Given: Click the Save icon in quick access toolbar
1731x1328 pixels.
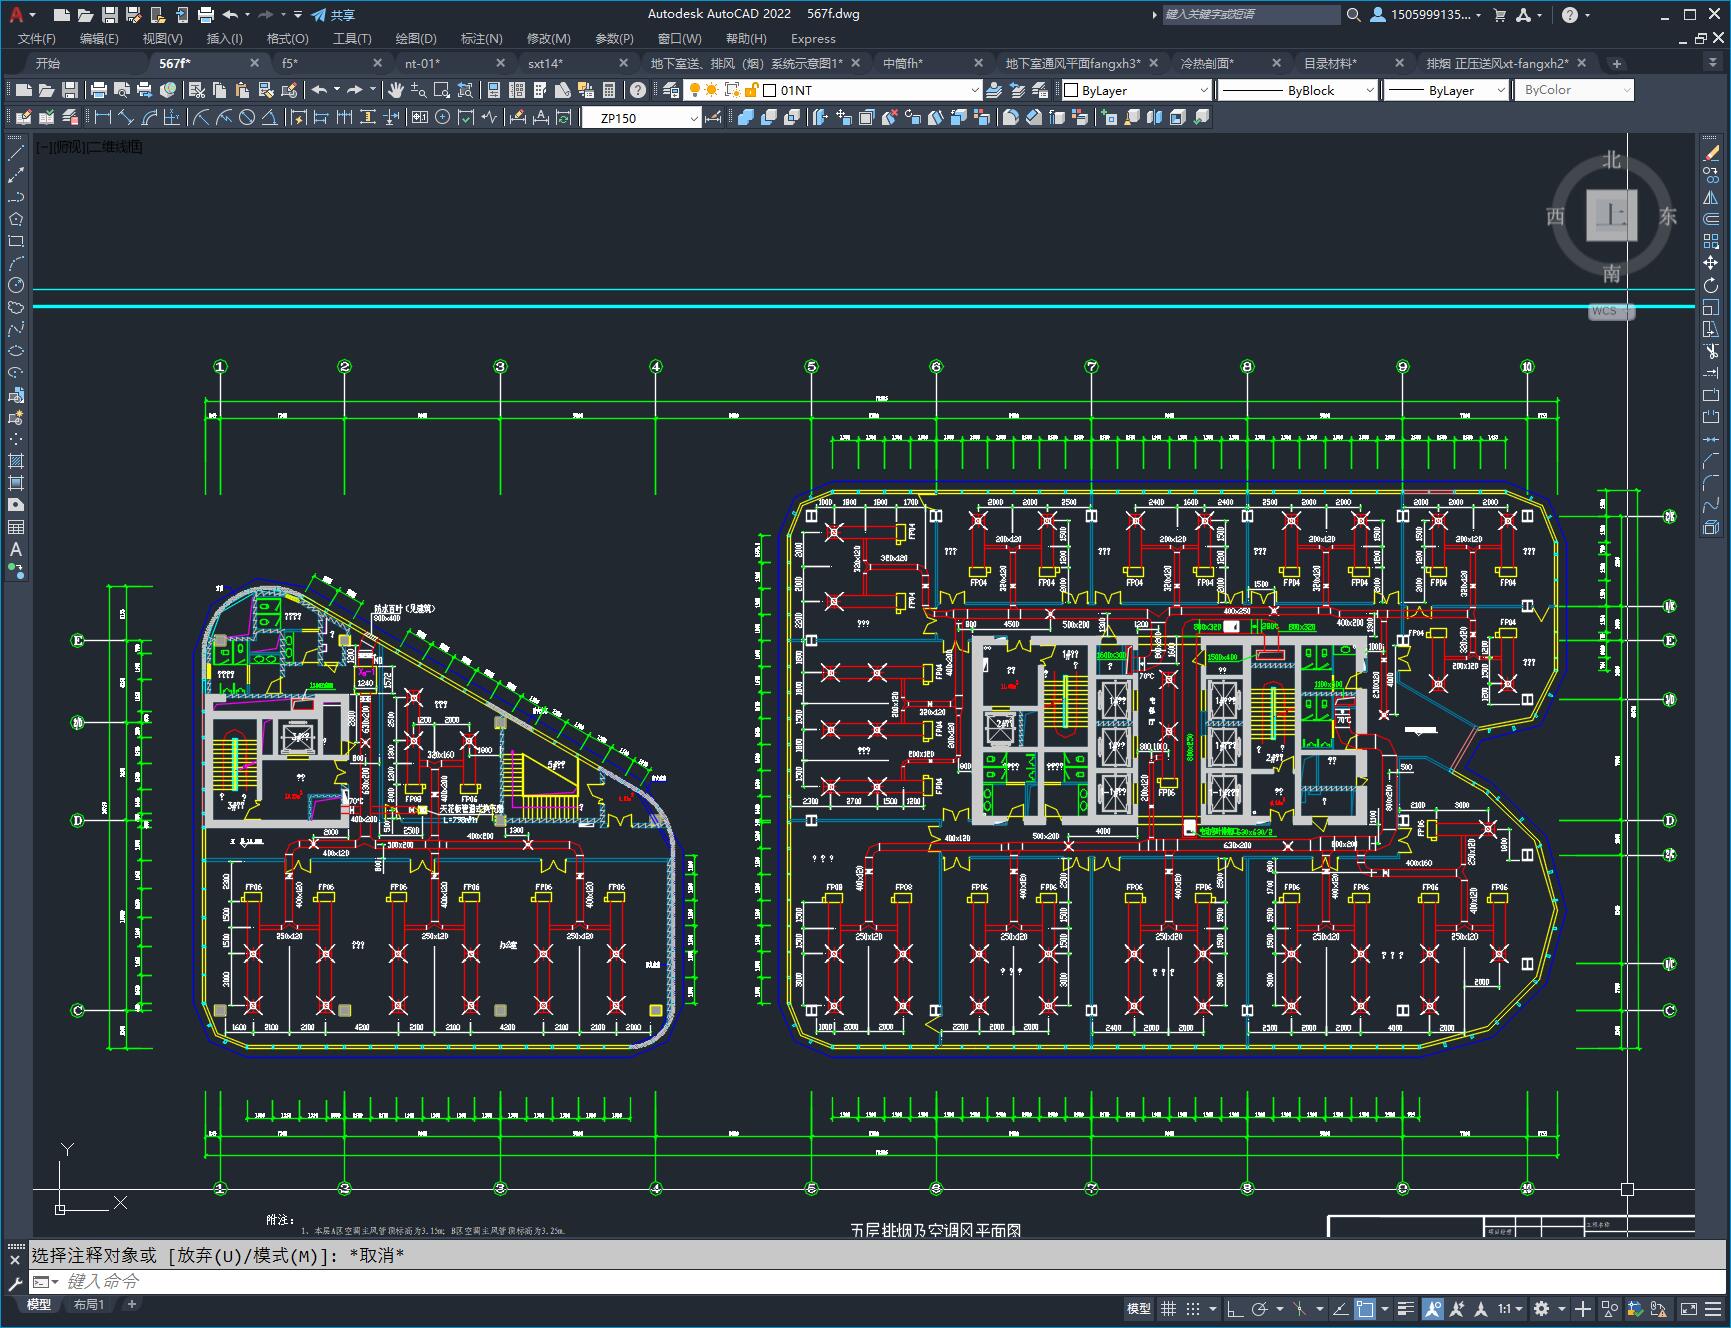Looking at the screenshot, I should click(x=110, y=15).
